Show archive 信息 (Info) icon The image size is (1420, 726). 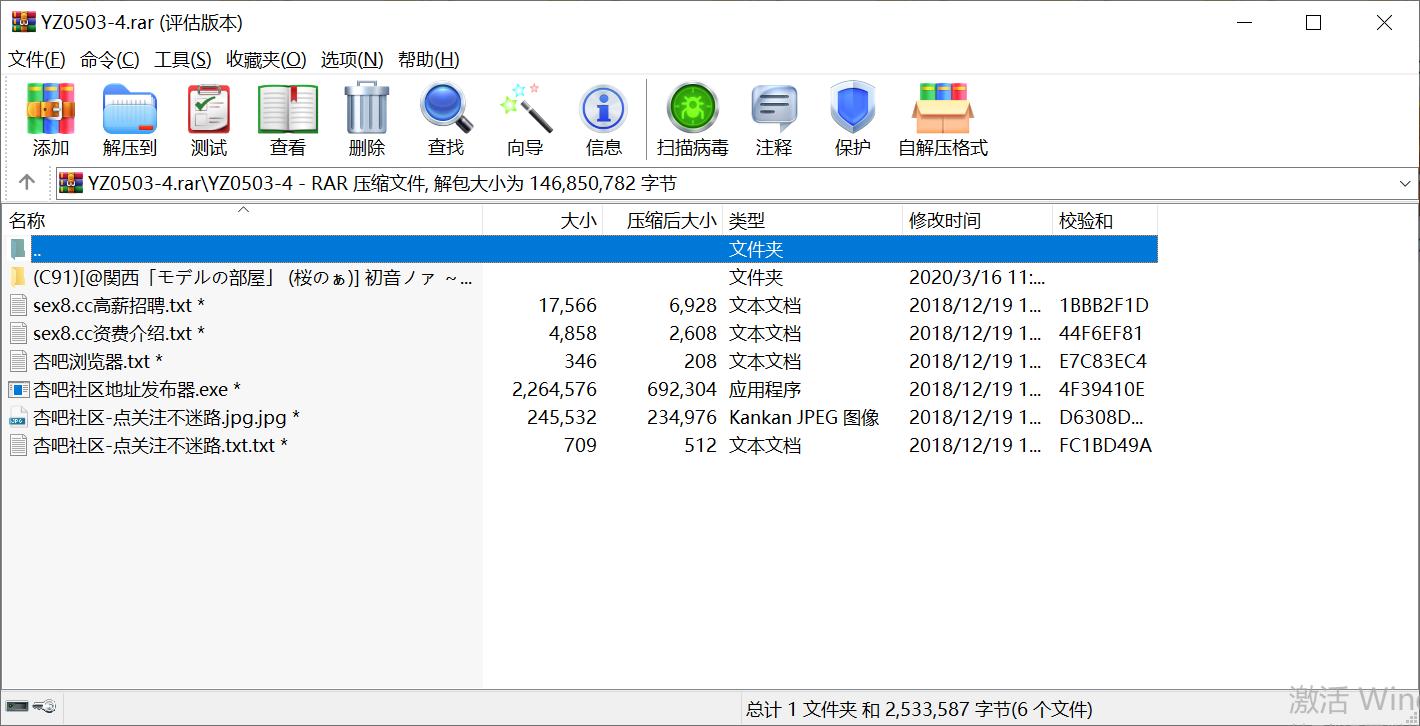tap(604, 120)
